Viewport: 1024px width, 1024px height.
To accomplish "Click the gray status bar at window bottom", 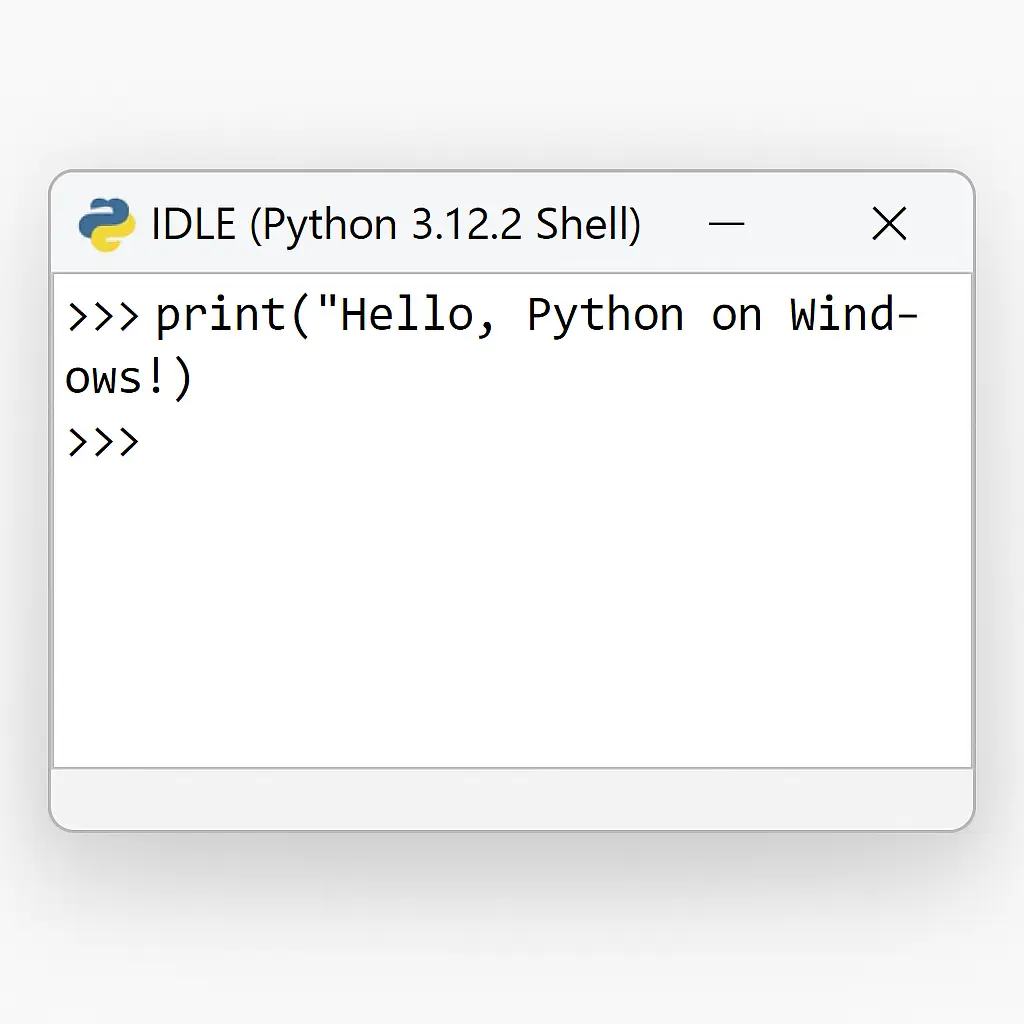I will 510,798.
